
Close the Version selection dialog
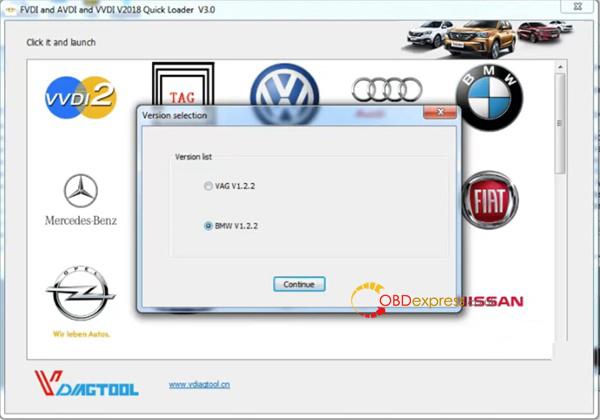tap(440, 112)
